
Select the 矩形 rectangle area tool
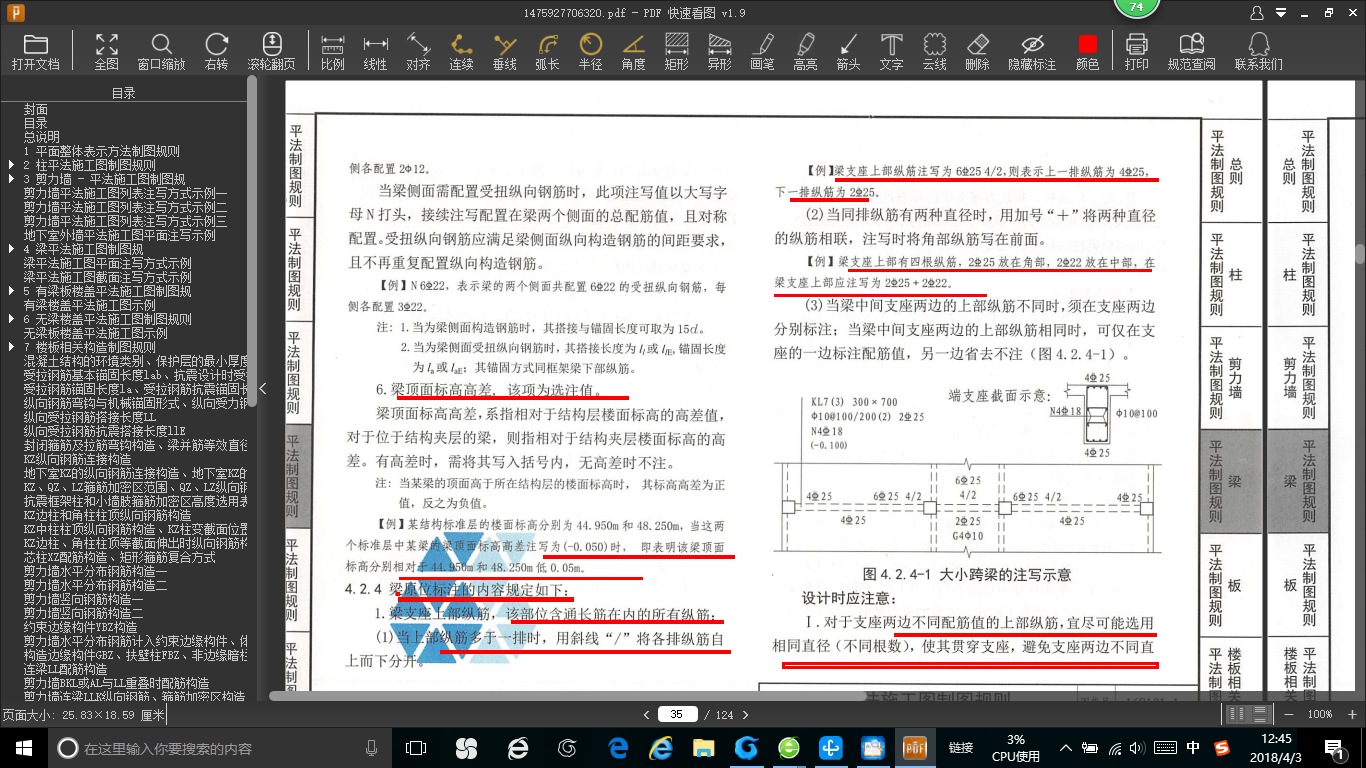(677, 51)
